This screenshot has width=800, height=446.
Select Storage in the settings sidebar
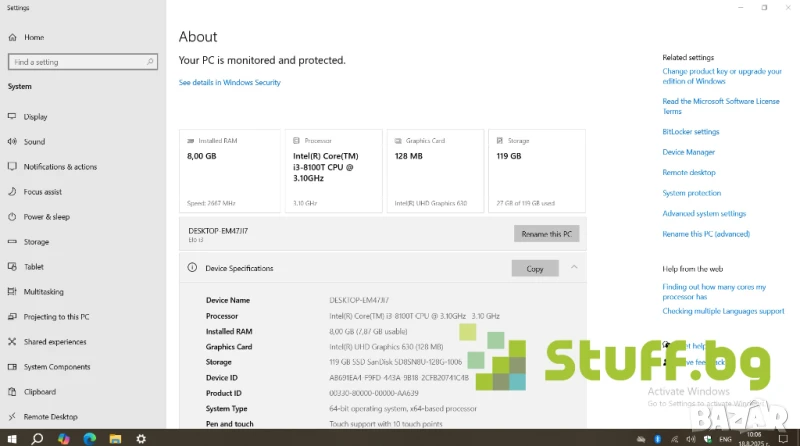point(36,242)
